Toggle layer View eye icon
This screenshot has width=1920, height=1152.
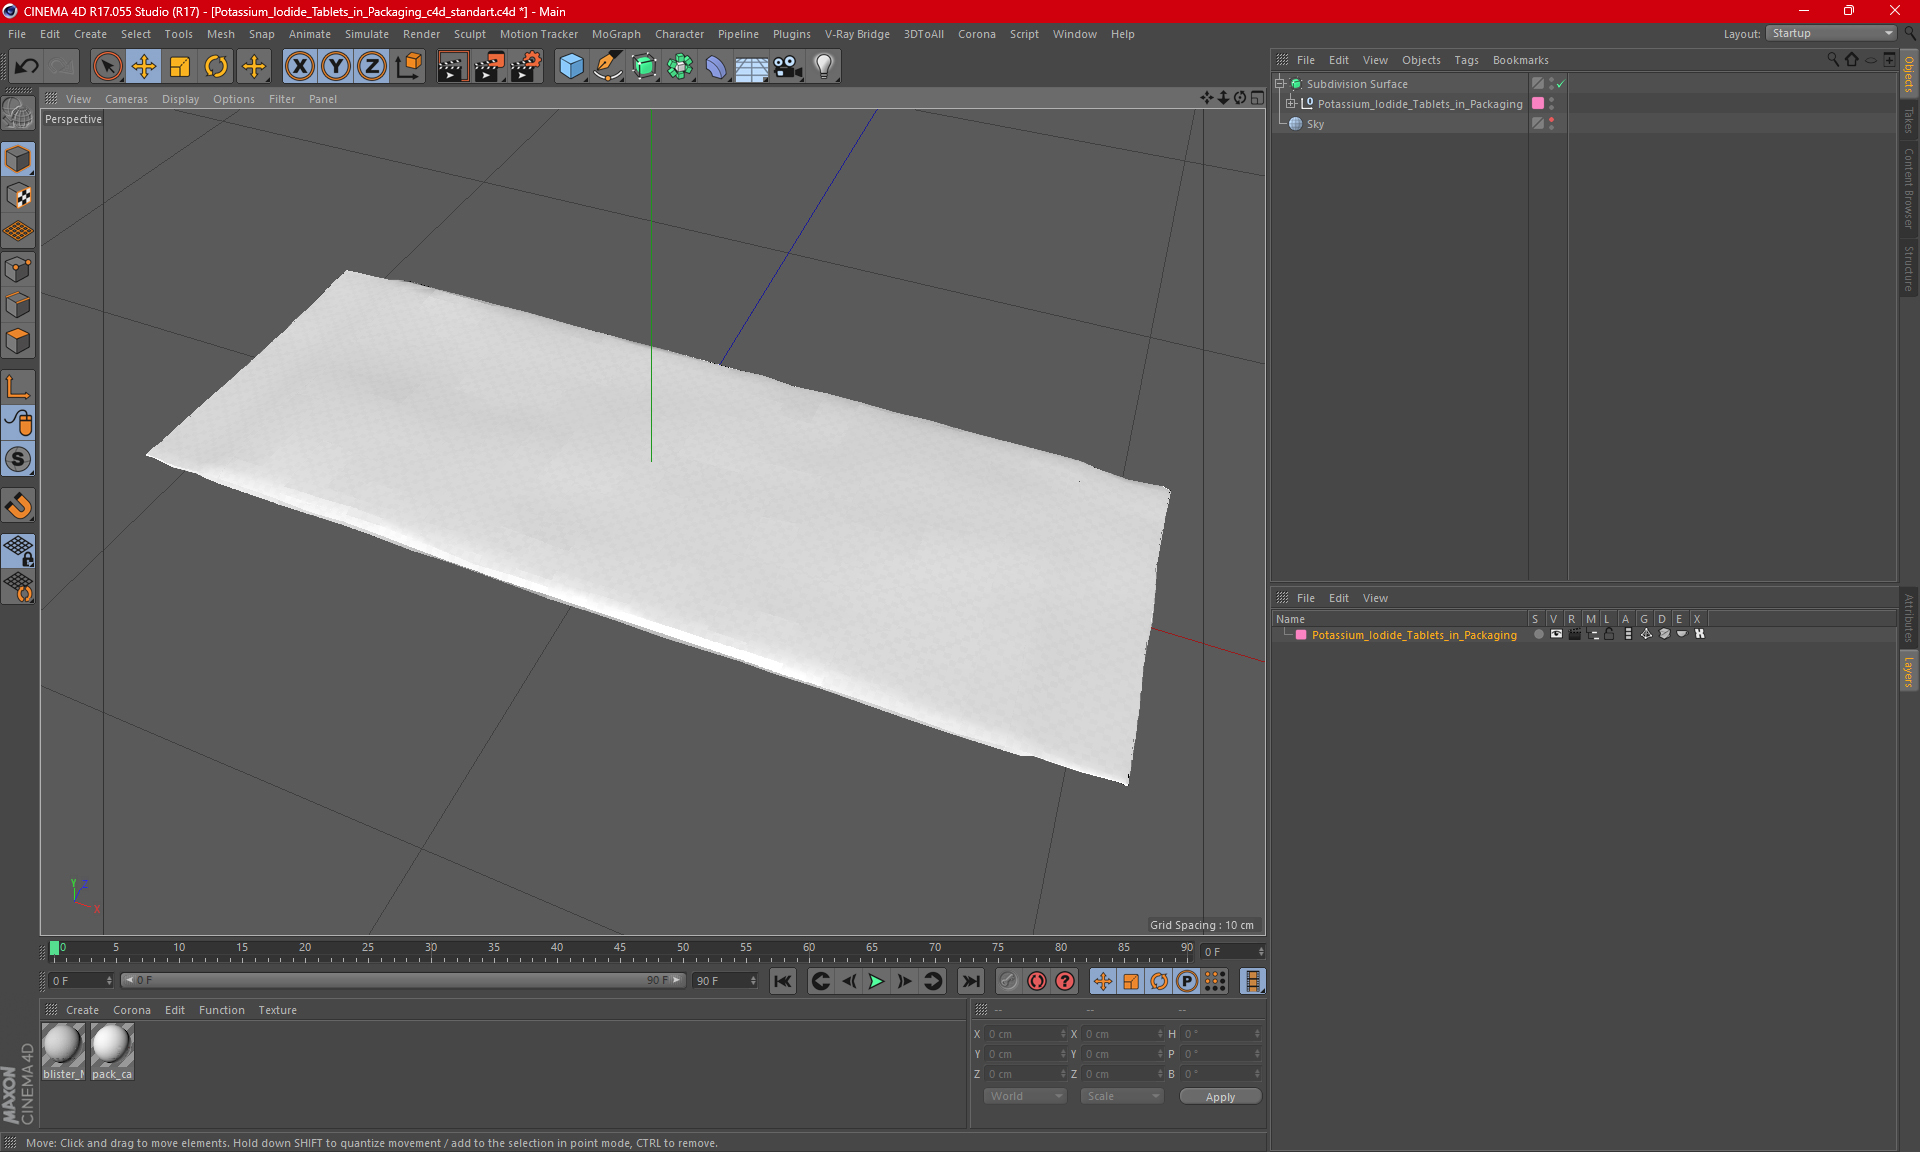[1556, 634]
